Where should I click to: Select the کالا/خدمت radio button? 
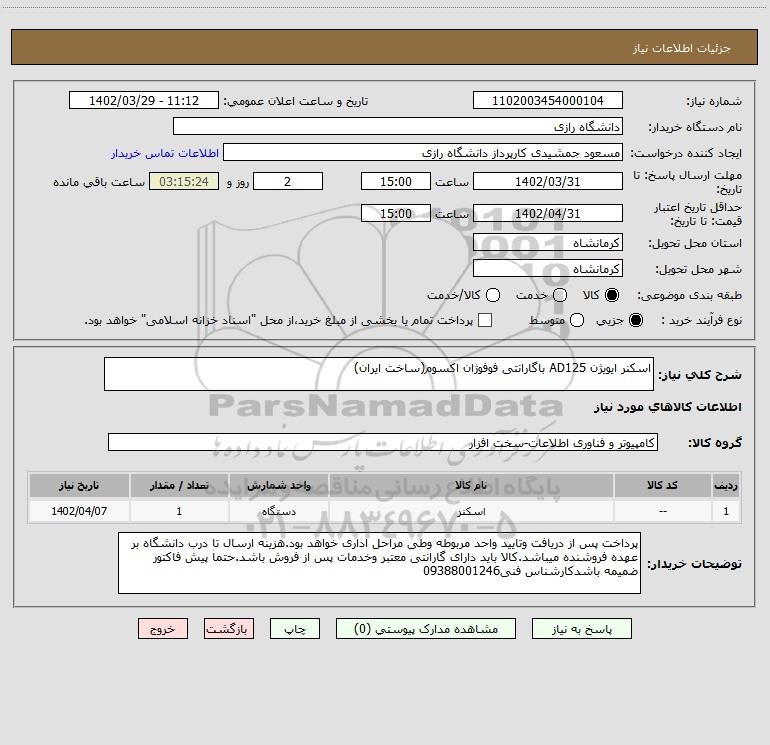pyautogui.click(x=493, y=295)
